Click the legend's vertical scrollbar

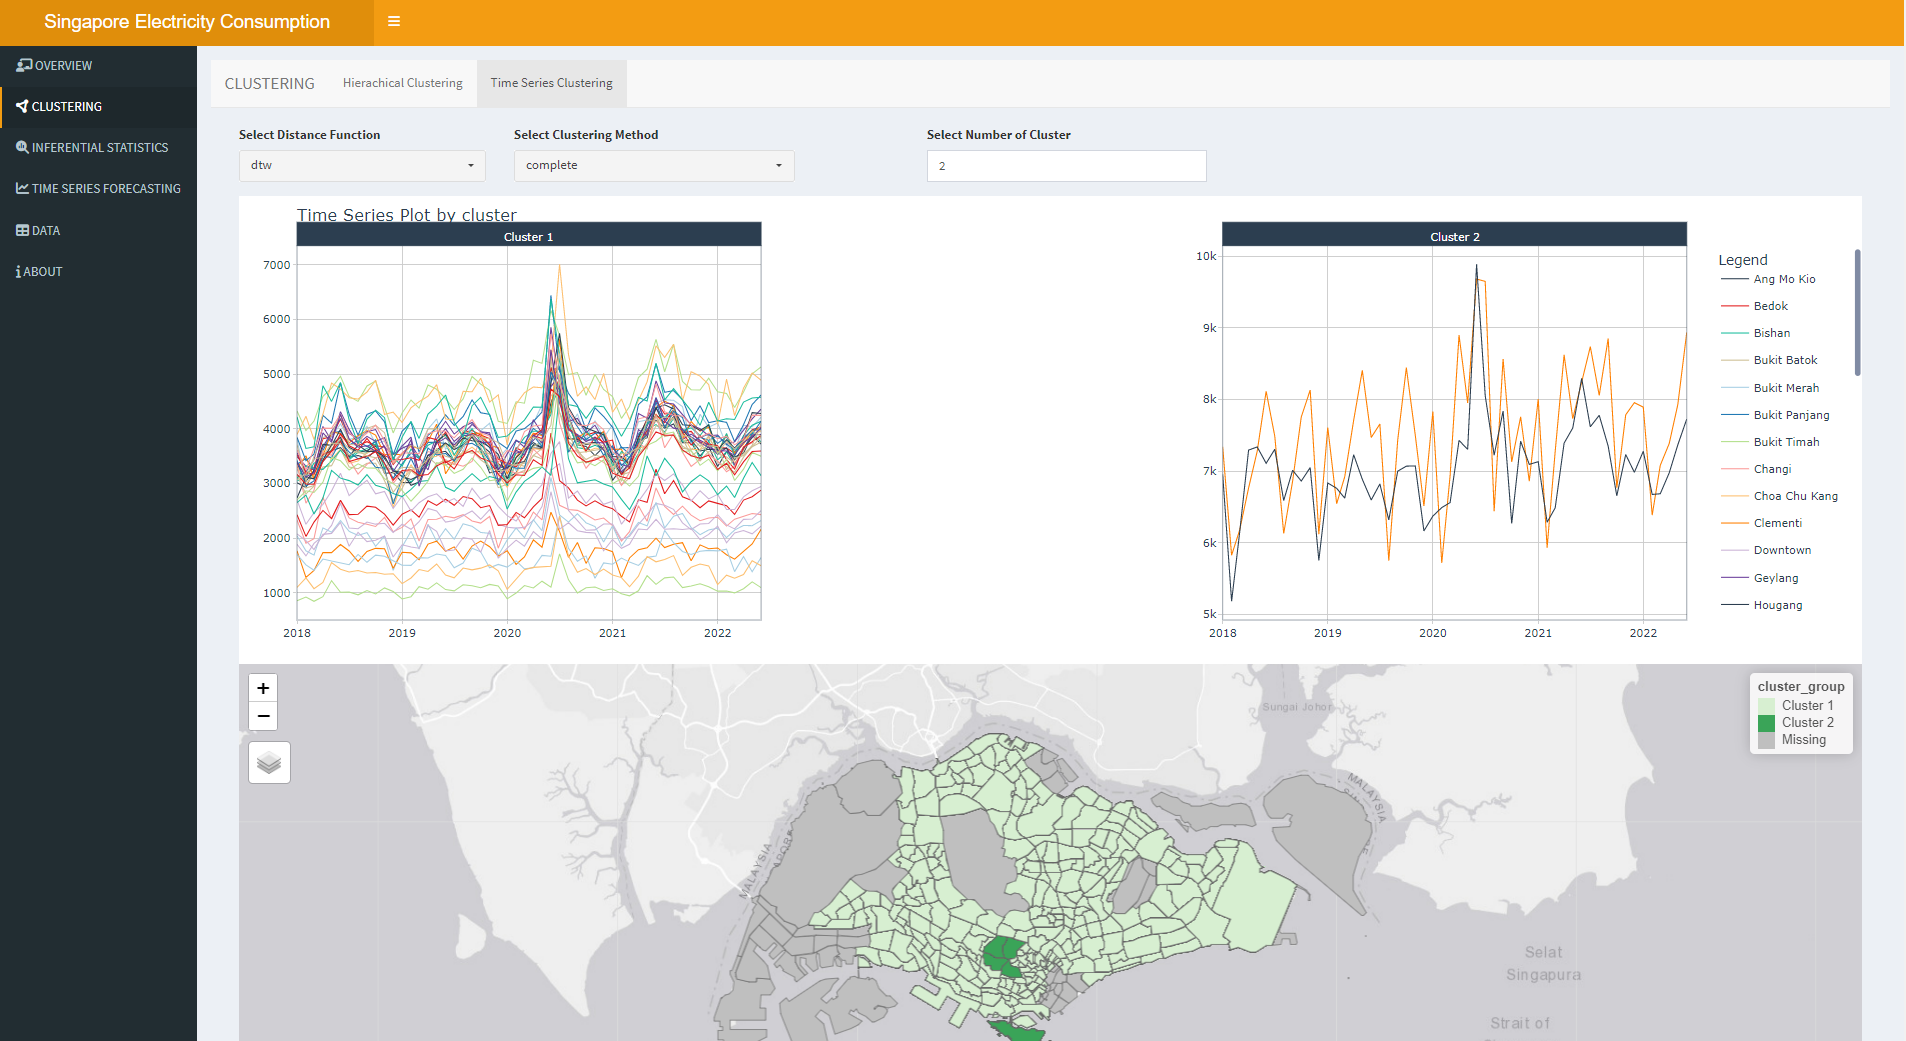[1857, 313]
